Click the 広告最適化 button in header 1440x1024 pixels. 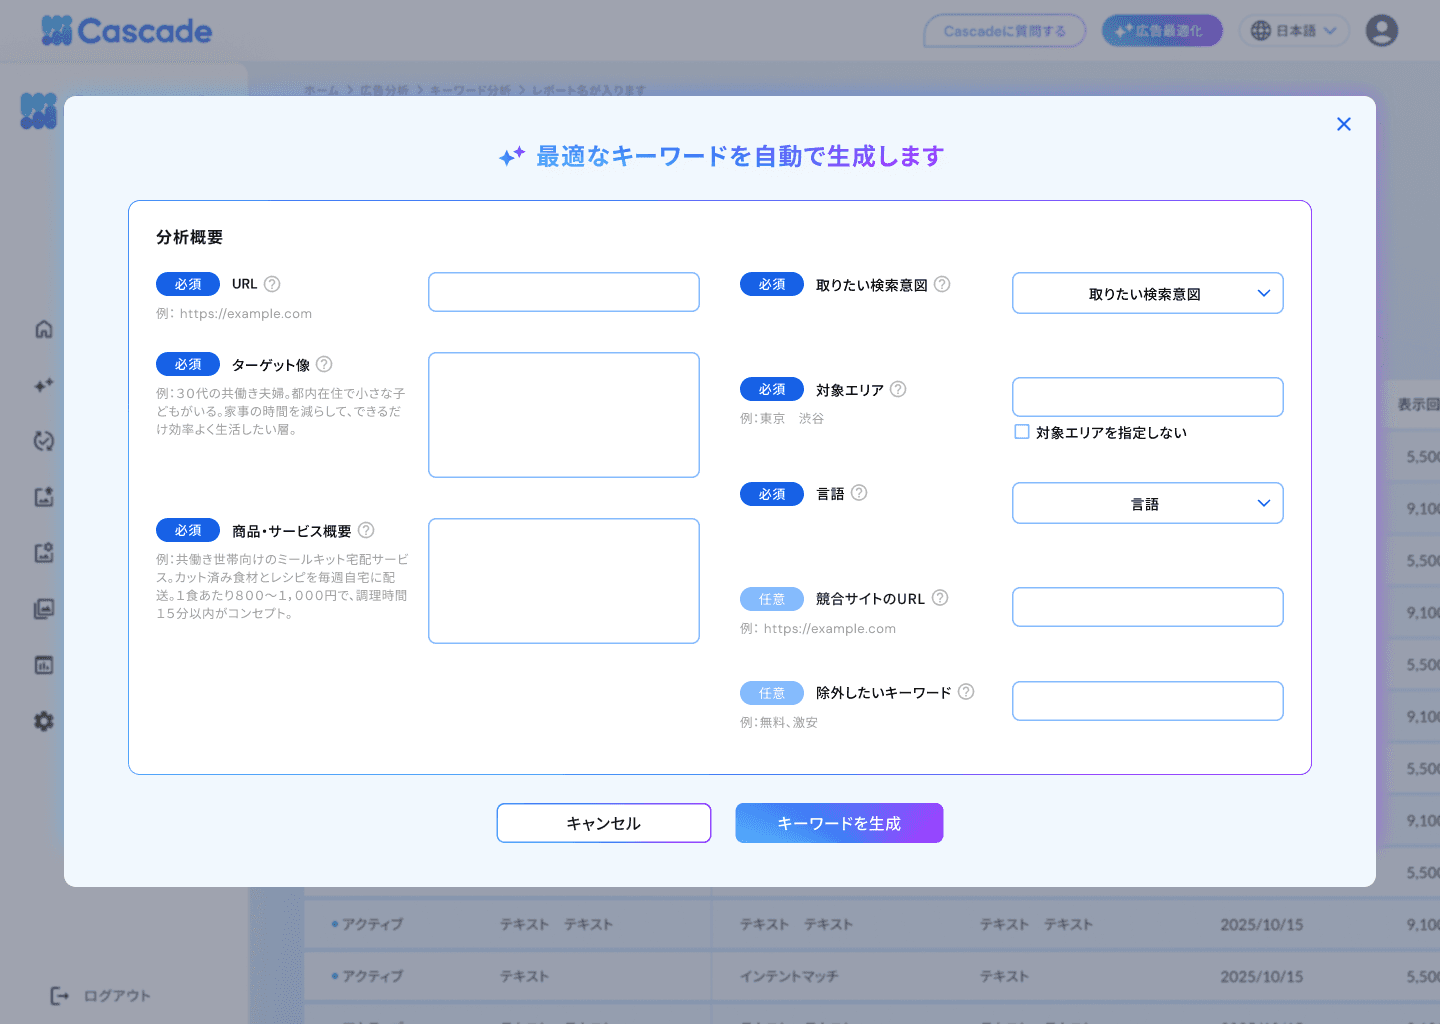tap(1162, 31)
